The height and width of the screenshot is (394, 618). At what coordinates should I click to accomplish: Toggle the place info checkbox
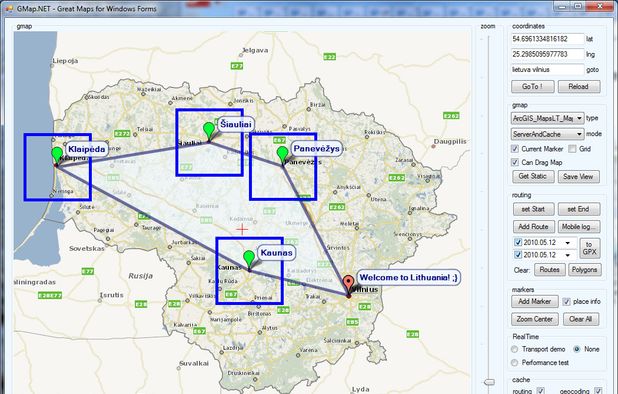tap(566, 301)
